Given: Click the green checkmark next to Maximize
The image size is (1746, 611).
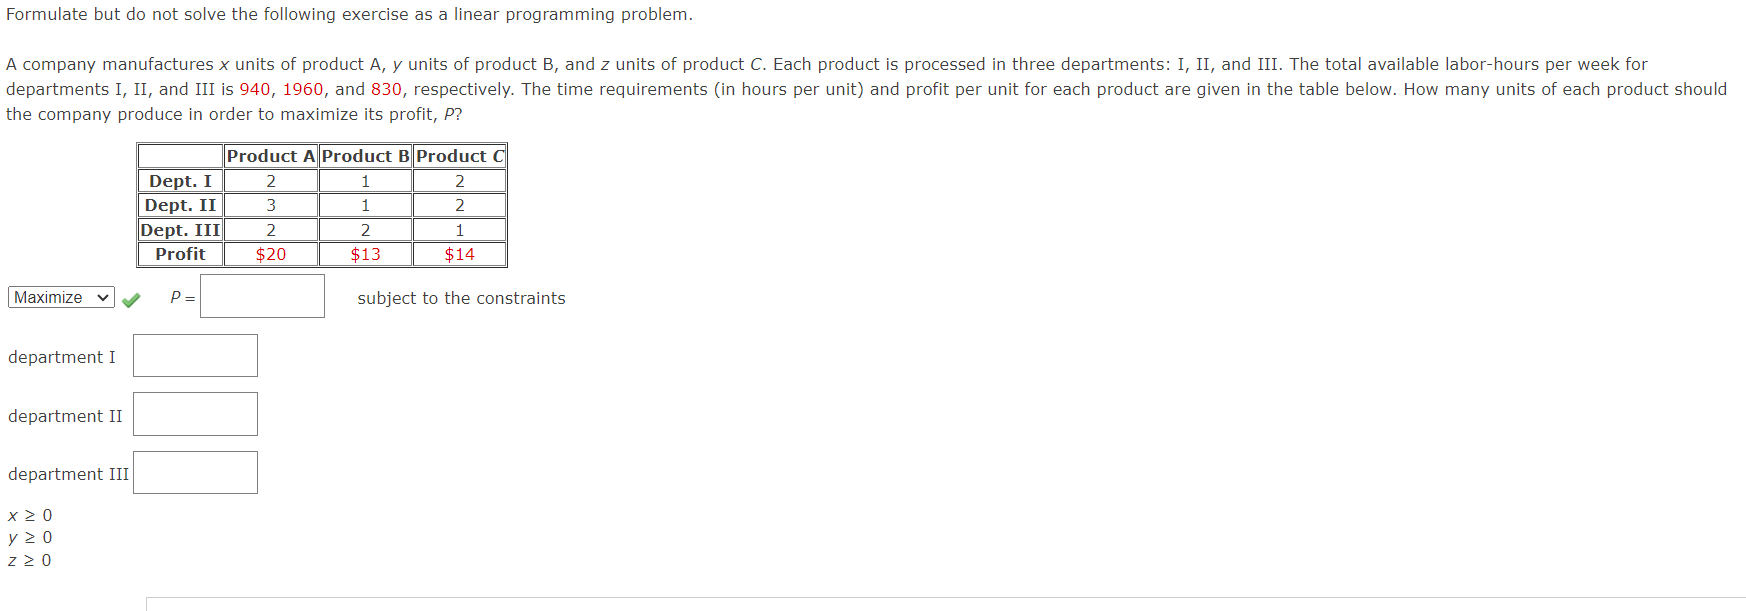Looking at the screenshot, I should tap(131, 297).
